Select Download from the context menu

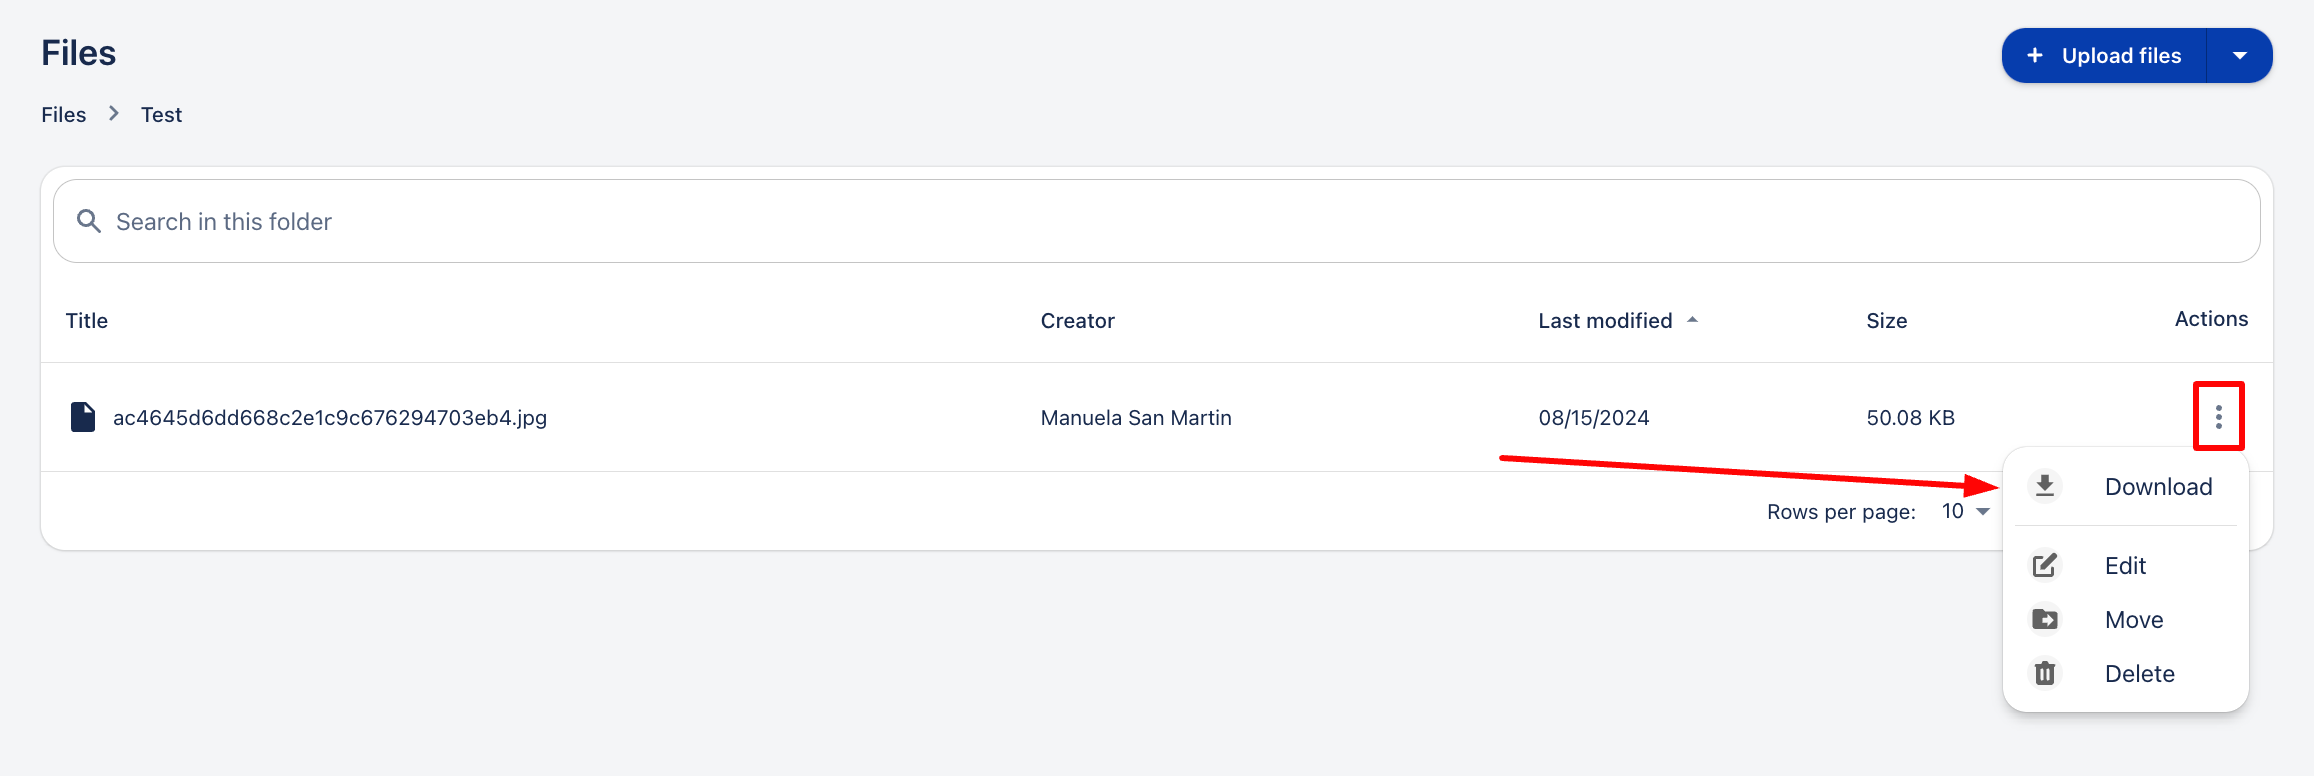[x=2158, y=487]
